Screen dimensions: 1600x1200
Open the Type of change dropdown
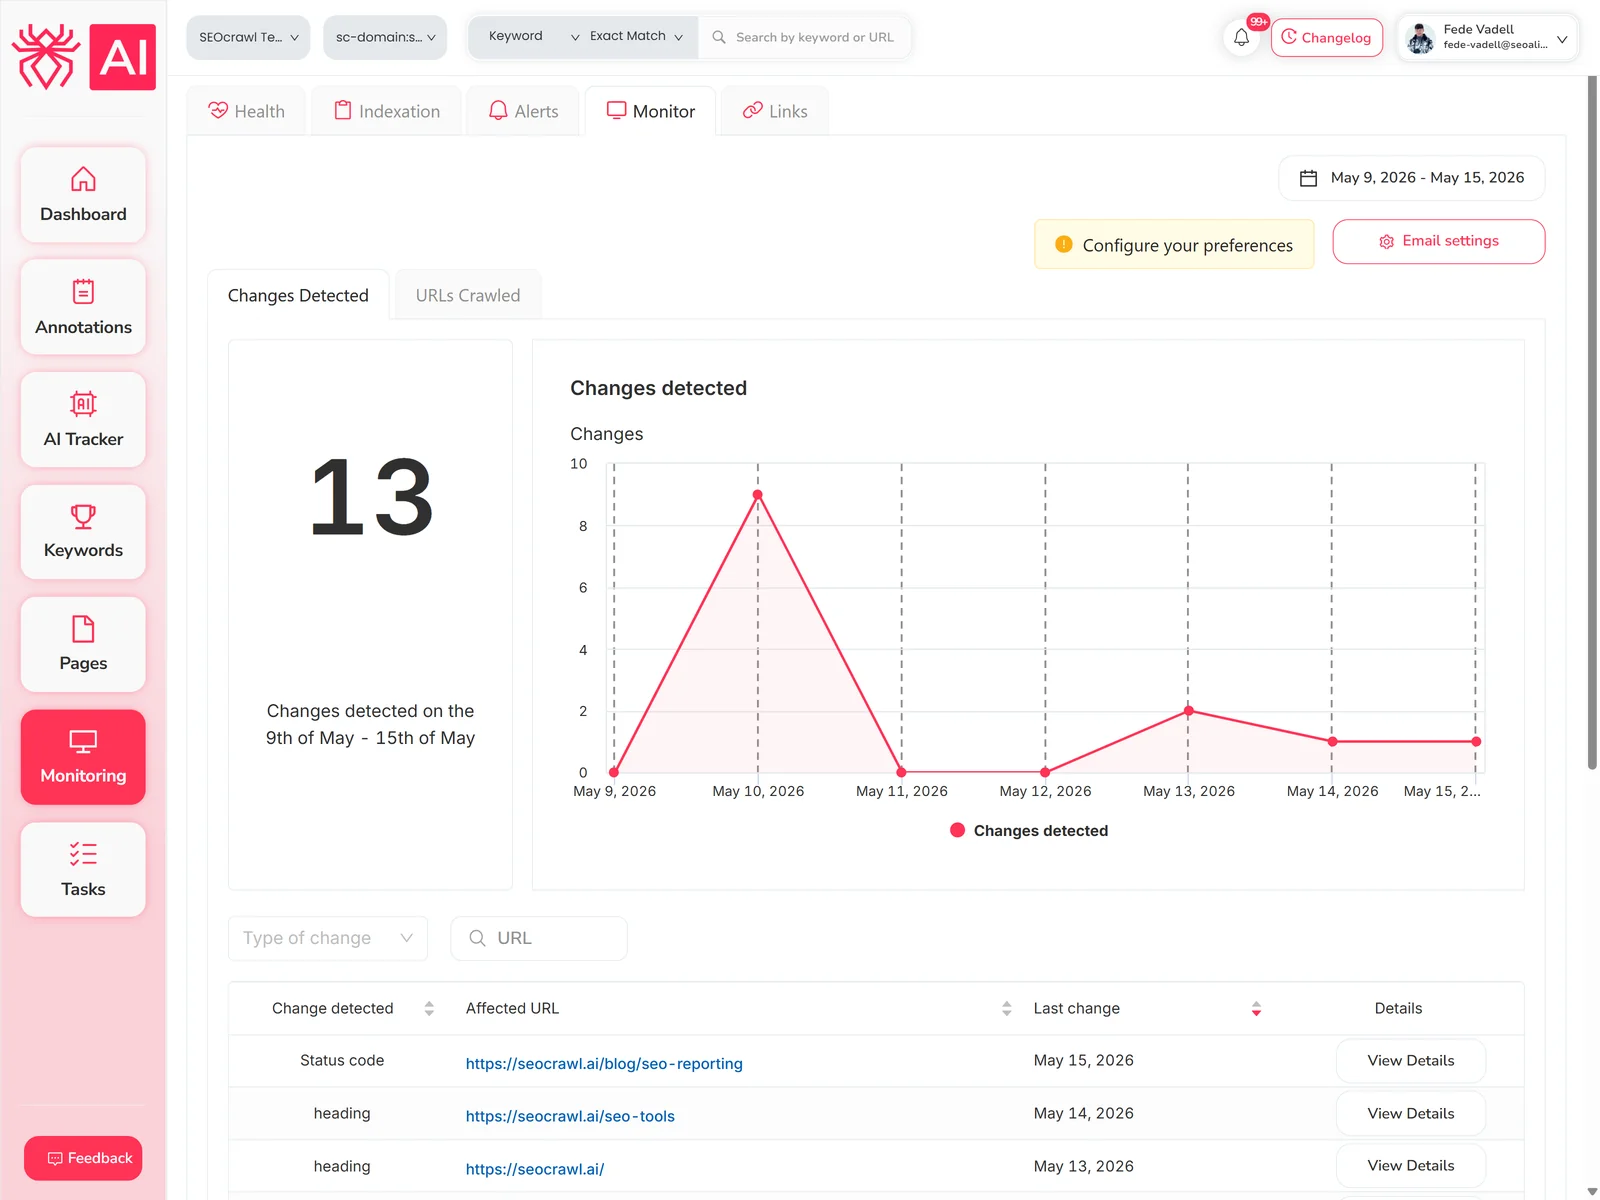(x=328, y=938)
